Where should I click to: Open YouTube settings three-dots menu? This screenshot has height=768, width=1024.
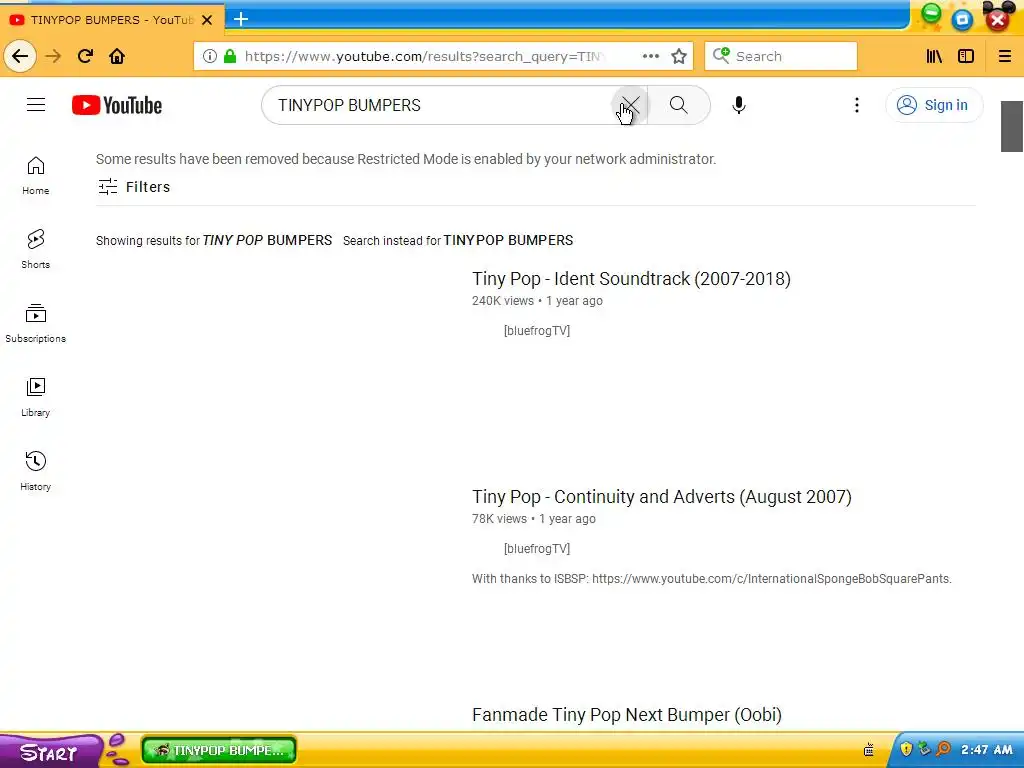point(857,105)
